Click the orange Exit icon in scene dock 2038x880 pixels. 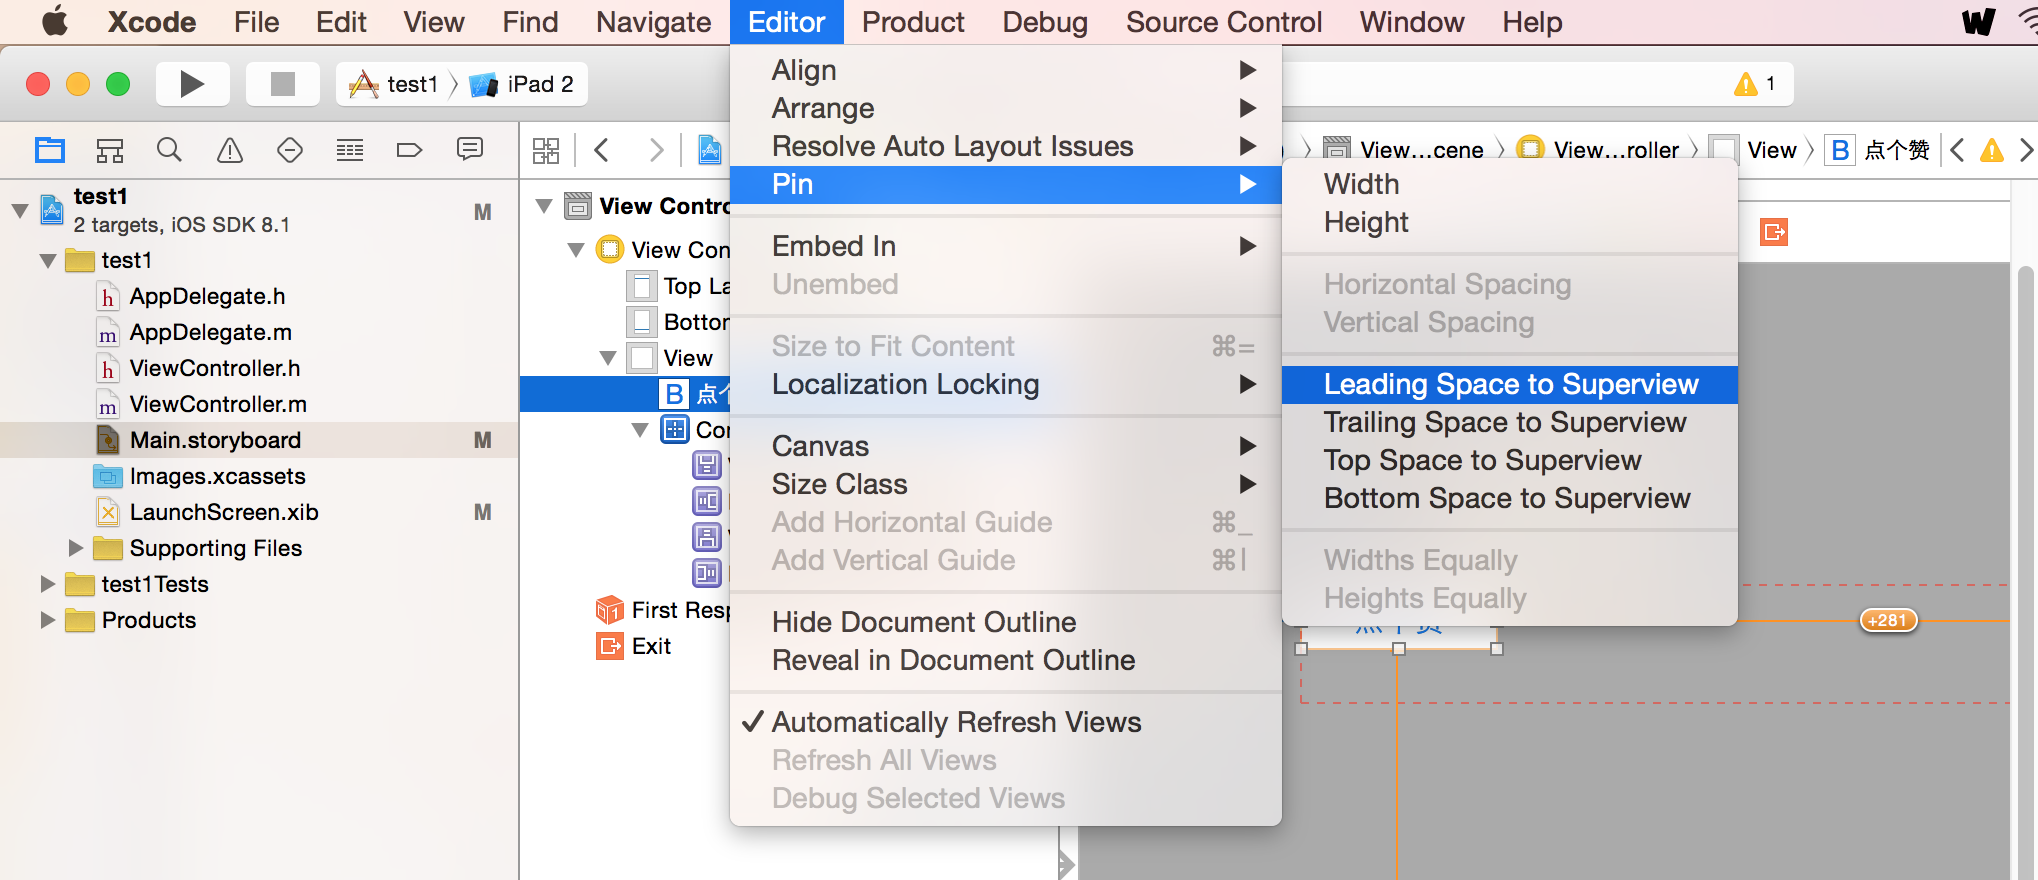tap(1774, 232)
